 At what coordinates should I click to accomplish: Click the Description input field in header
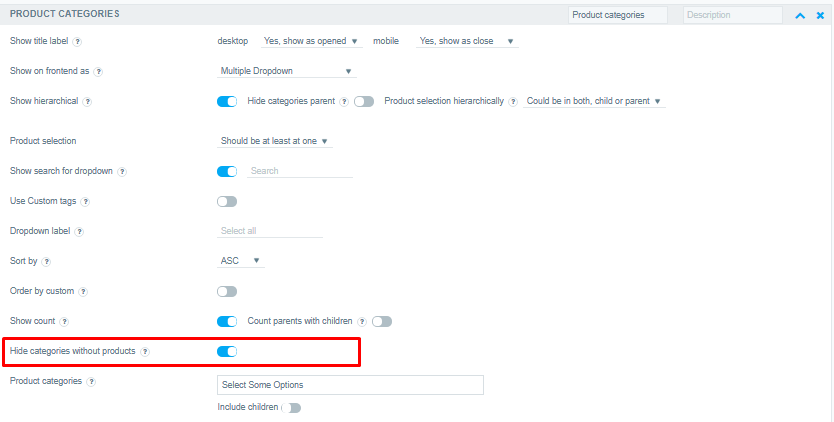click(732, 15)
